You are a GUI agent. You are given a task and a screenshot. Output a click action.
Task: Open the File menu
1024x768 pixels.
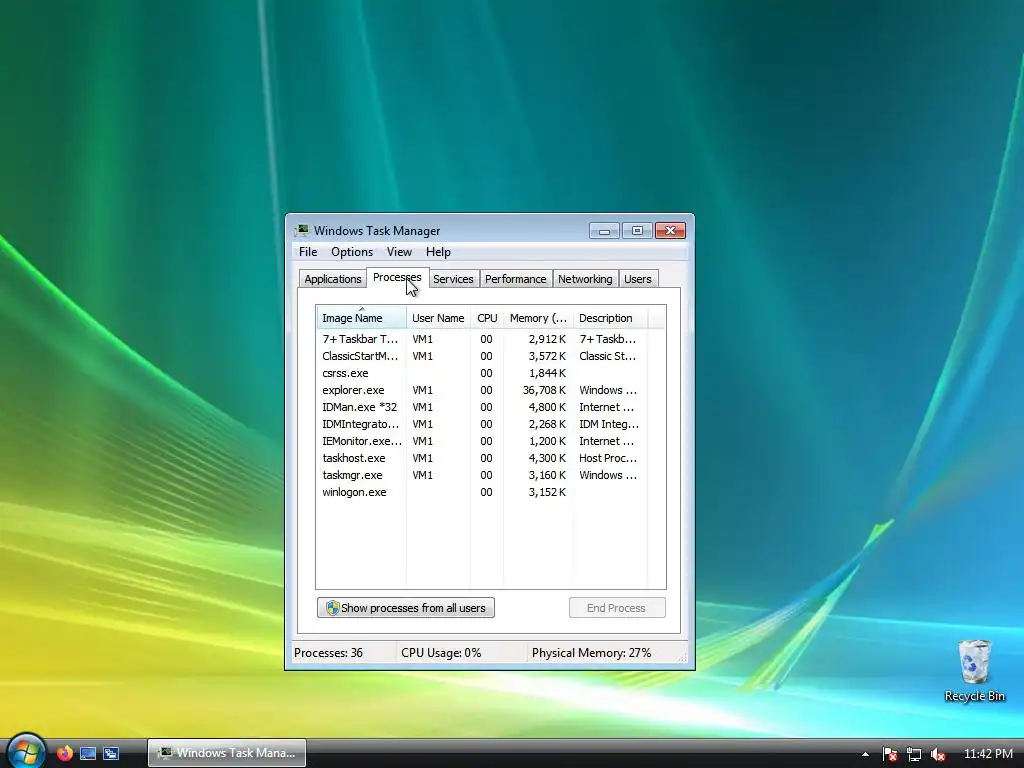pos(308,252)
